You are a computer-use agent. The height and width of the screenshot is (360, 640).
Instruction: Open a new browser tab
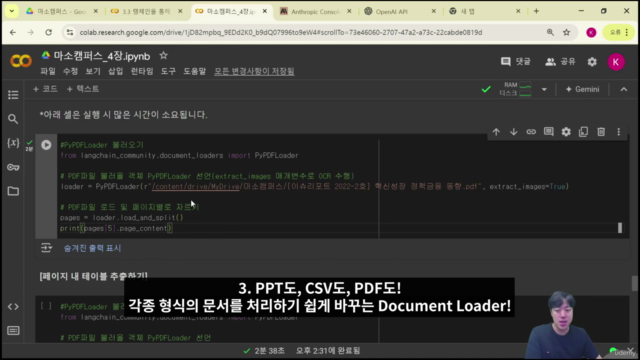[536, 11]
